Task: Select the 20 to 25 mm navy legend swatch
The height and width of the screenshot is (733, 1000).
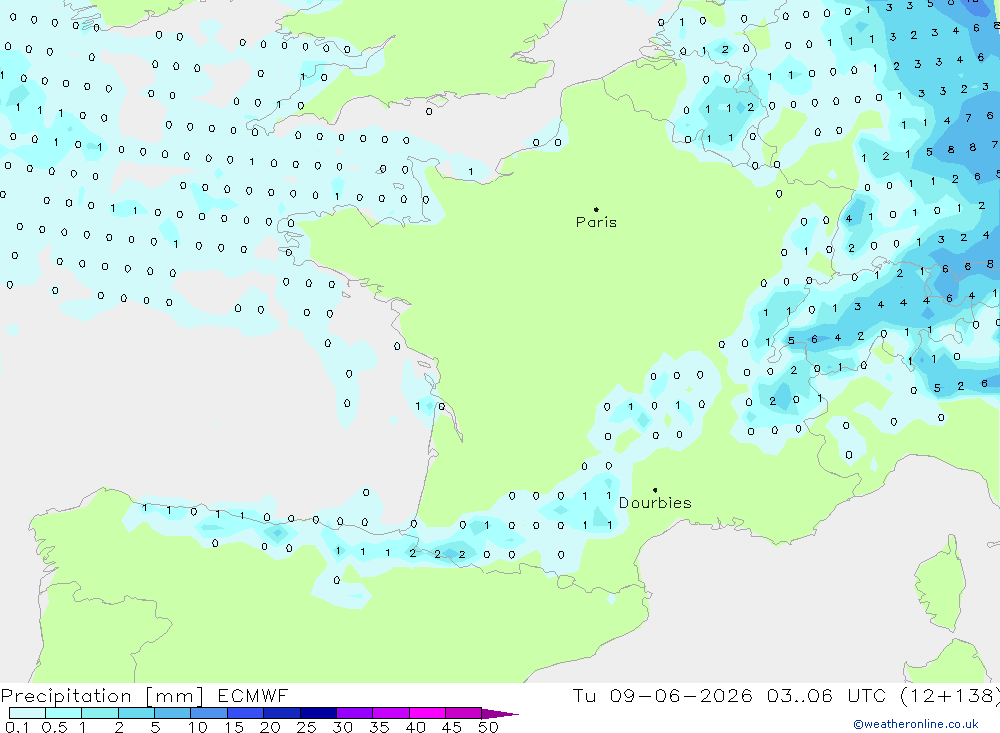Action: [x=282, y=713]
